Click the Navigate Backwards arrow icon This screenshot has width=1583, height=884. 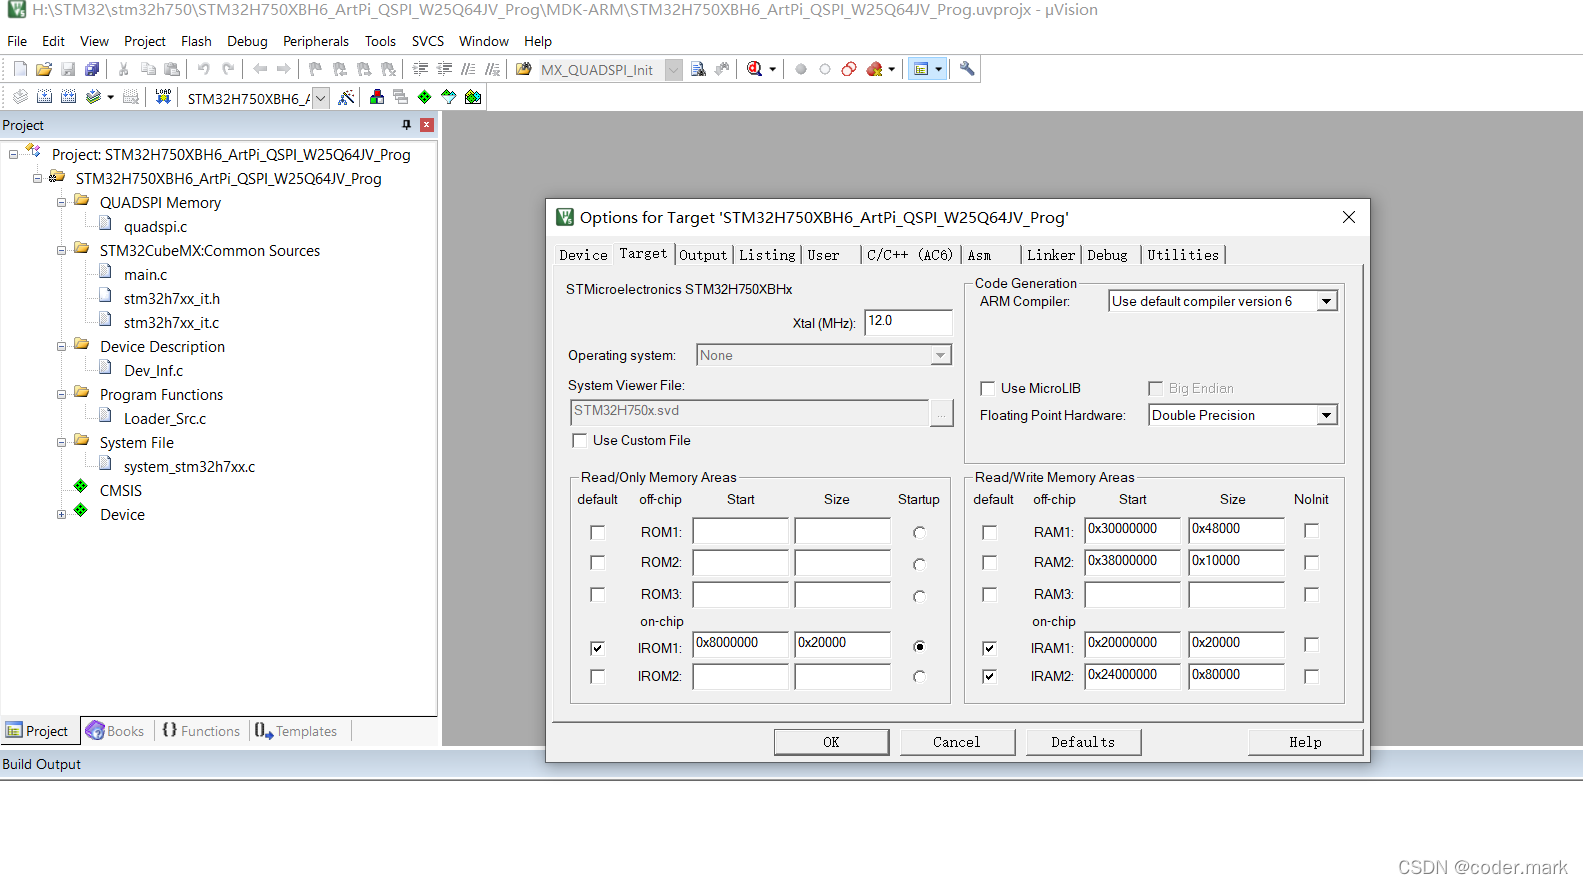tap(260, 69)
